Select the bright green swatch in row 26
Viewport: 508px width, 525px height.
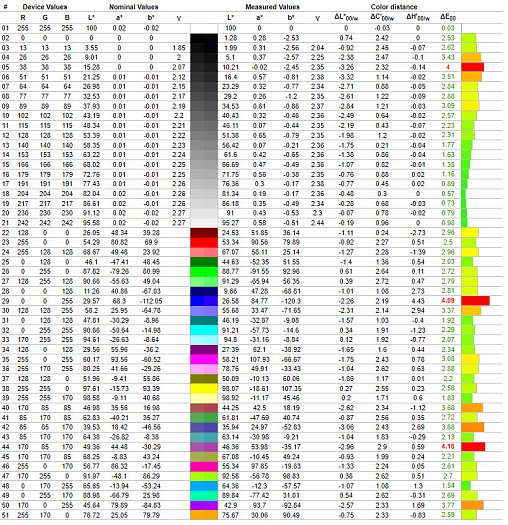pyautogui.click(x=204, y=272)
